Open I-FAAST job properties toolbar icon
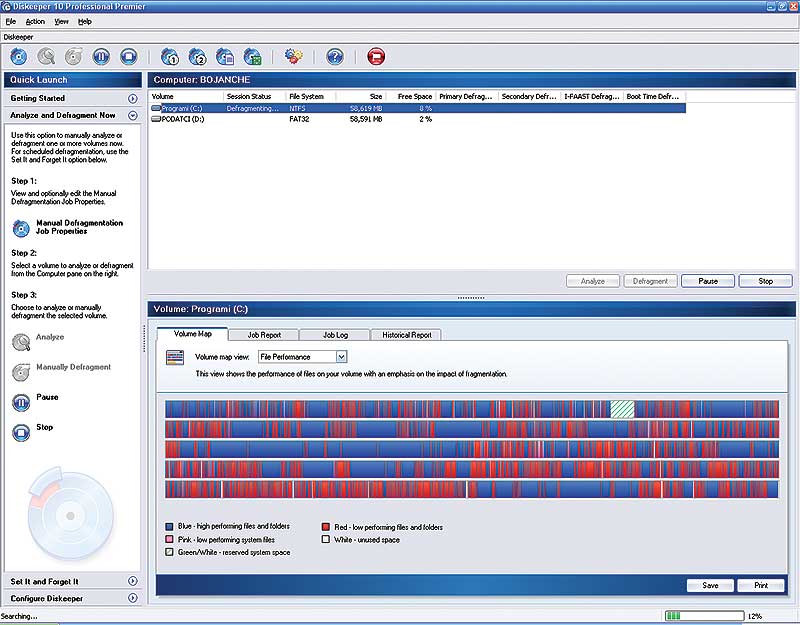 (224, 57)
